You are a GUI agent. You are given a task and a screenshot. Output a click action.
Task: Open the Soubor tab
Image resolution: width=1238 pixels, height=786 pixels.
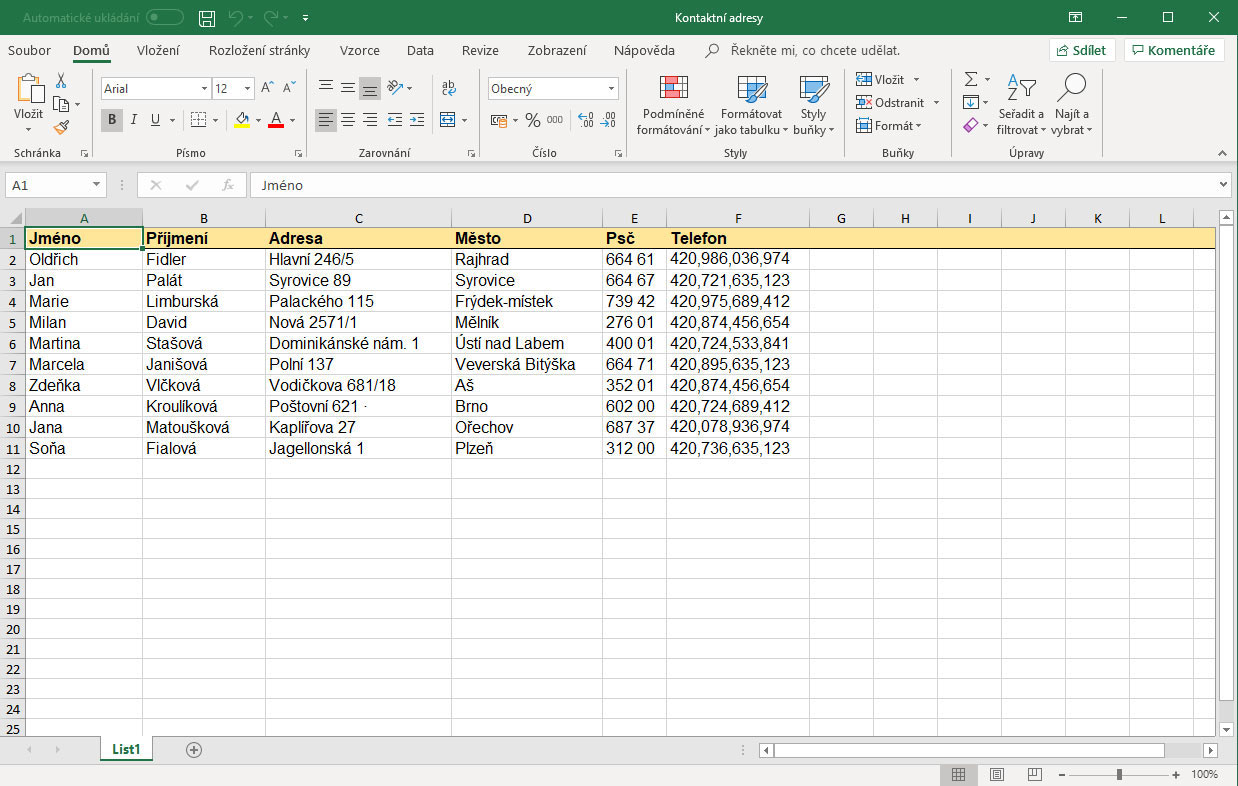pos(29,50)
